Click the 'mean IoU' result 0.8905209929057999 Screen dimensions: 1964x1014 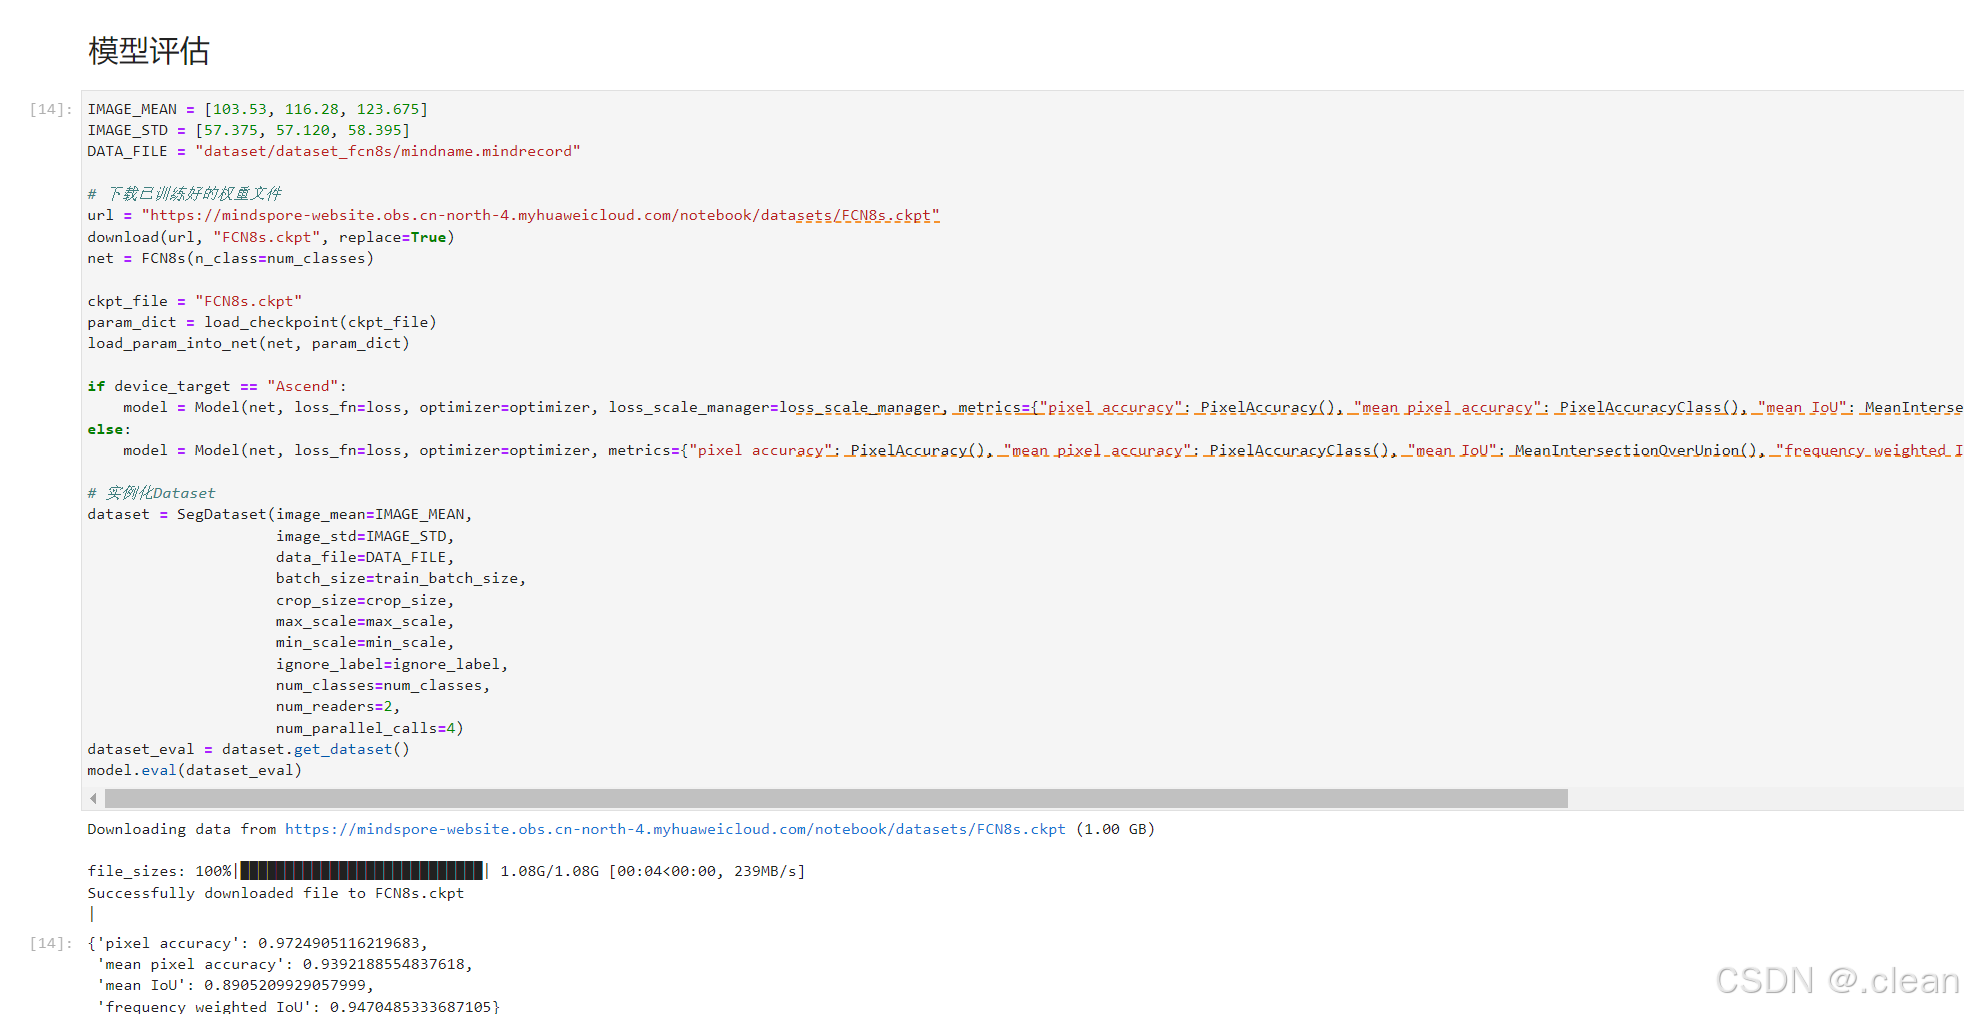coord(285,985)
